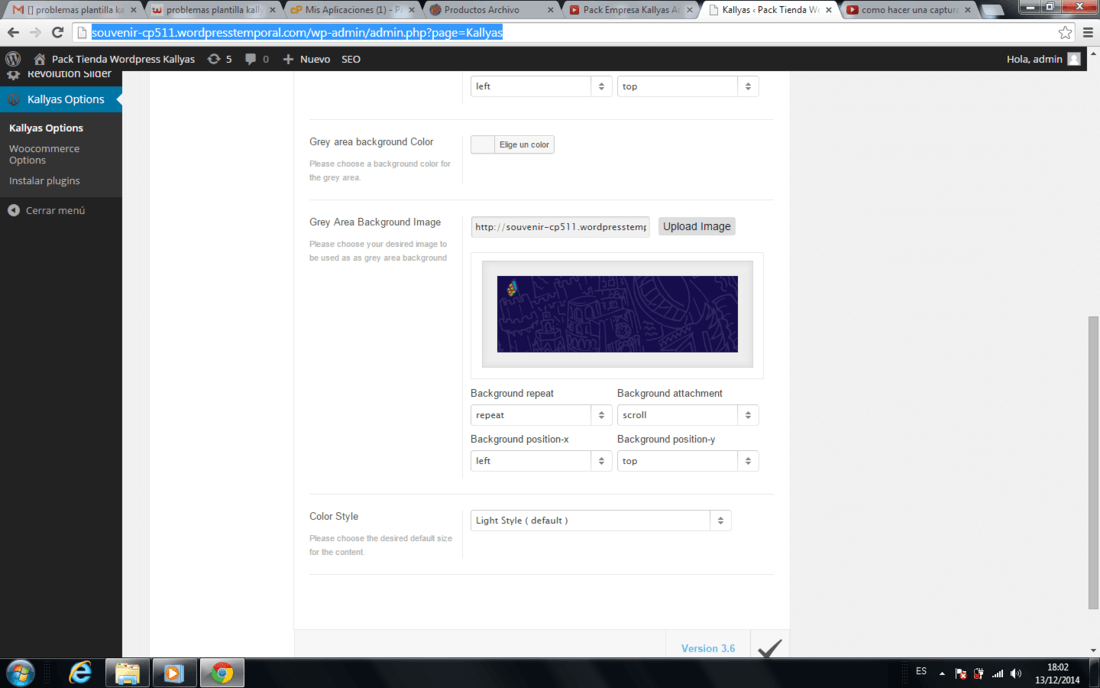Visit site via home icon Pack Tienda
This screenshot has width=1100, height=688.
(39, 59)
